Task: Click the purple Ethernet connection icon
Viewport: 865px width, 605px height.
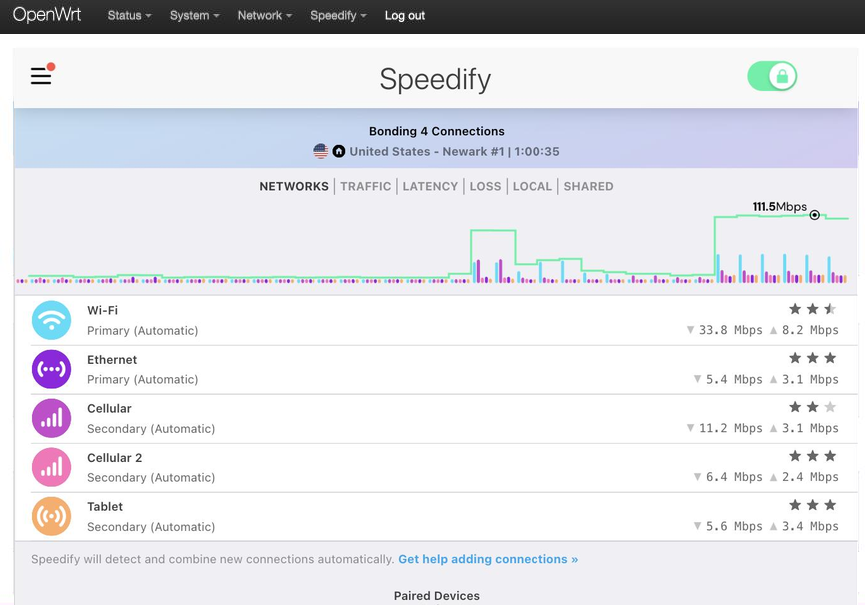Action: point(51,369)
